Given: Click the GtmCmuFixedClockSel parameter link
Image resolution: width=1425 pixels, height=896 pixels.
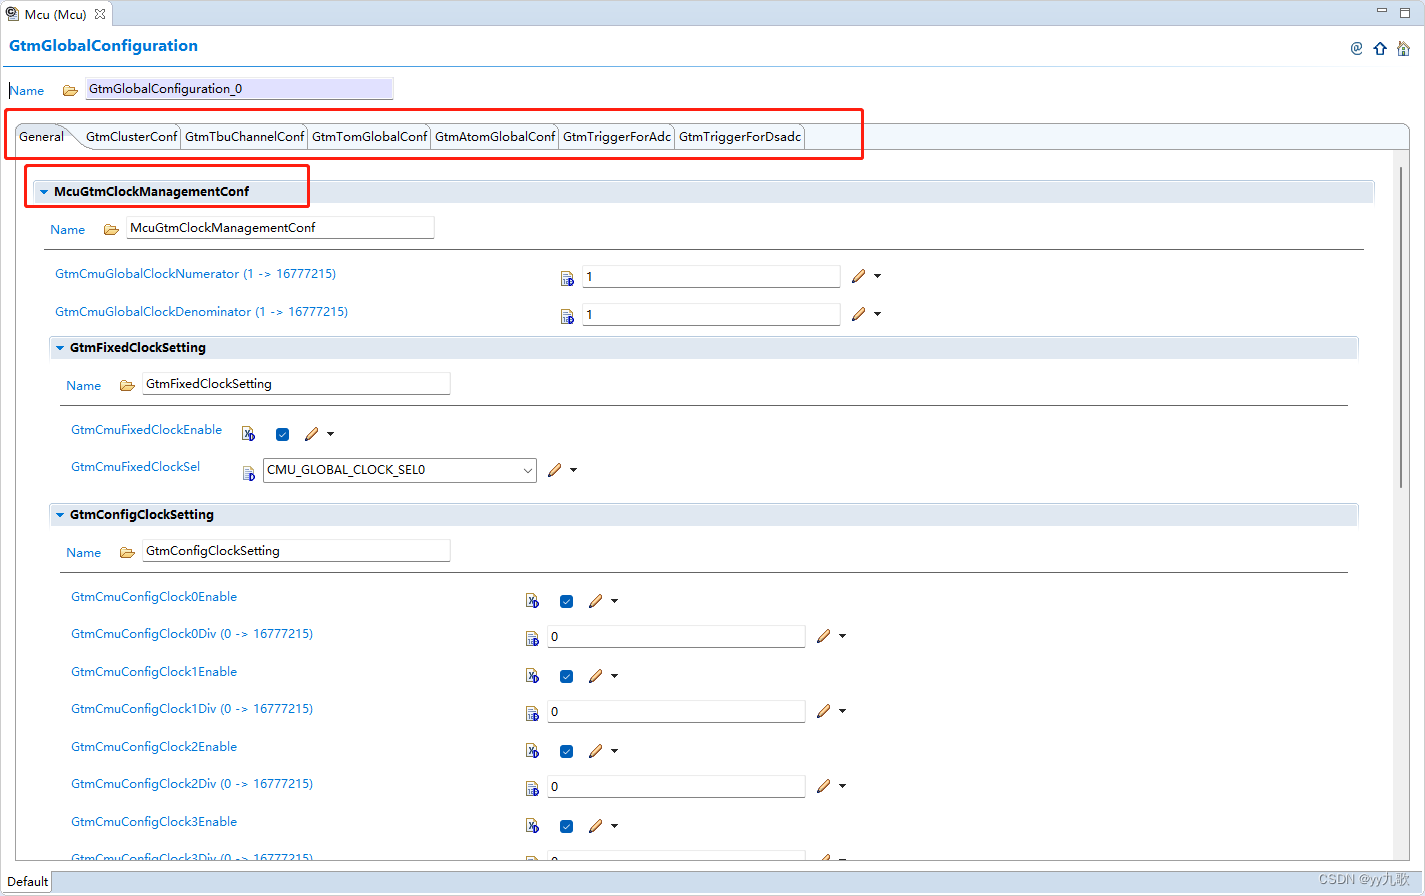Looking at the screenshot, I should [x=135, y=467].
